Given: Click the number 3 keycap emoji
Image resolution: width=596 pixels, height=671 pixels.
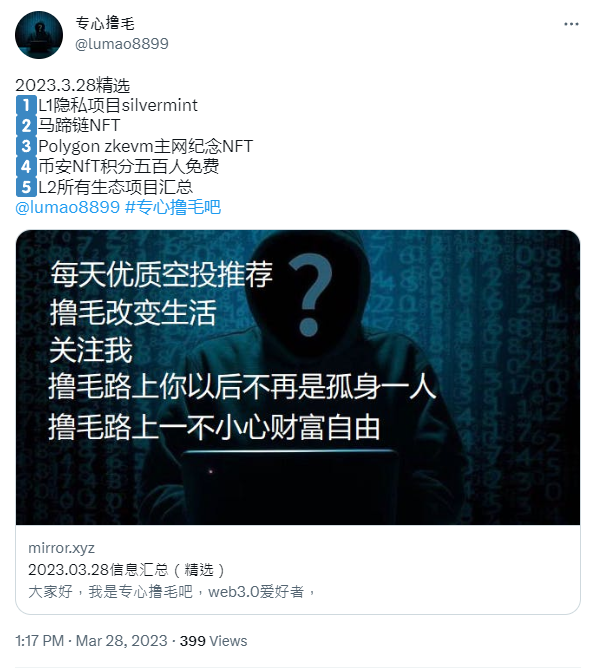Looking at the screenshot, I should click(x=26, y=146).
